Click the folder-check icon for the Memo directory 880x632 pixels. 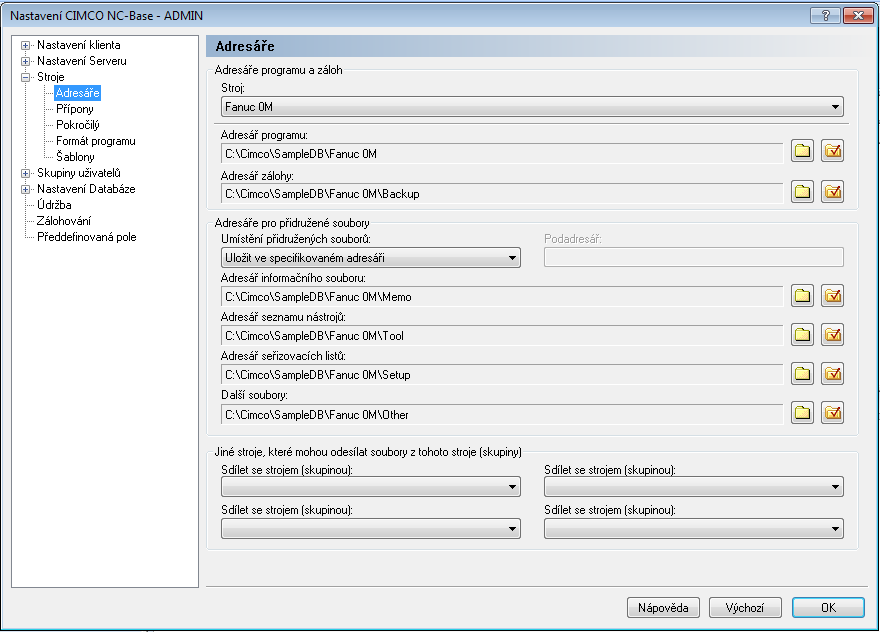(833, 295)
